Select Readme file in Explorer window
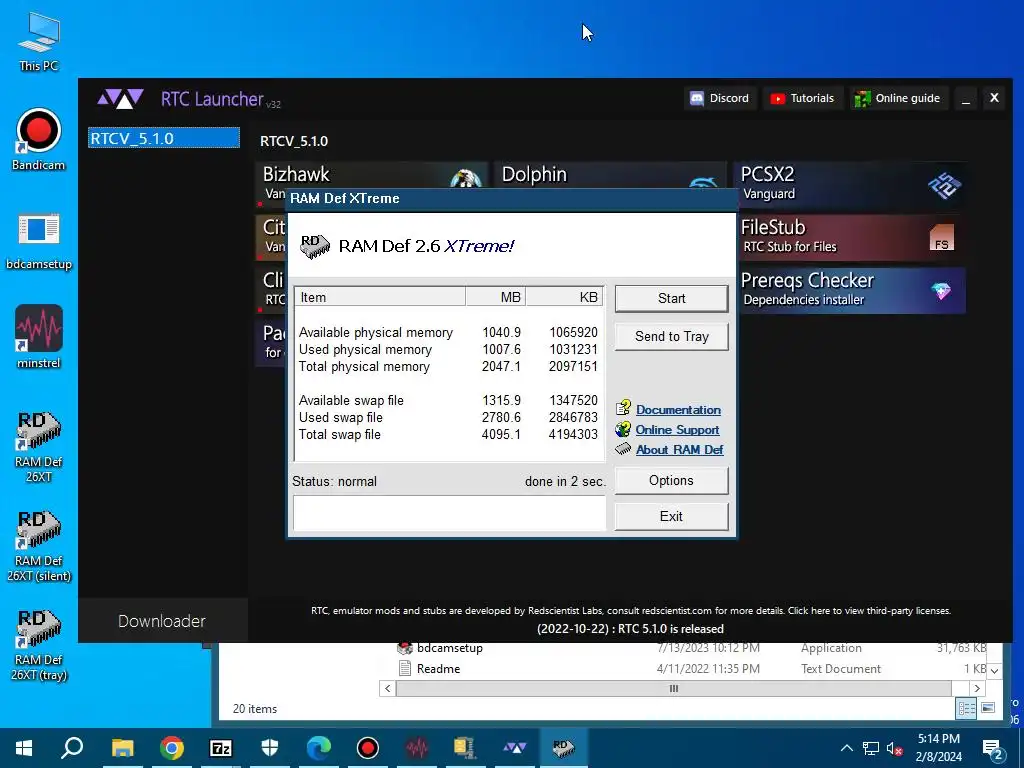 692,669
